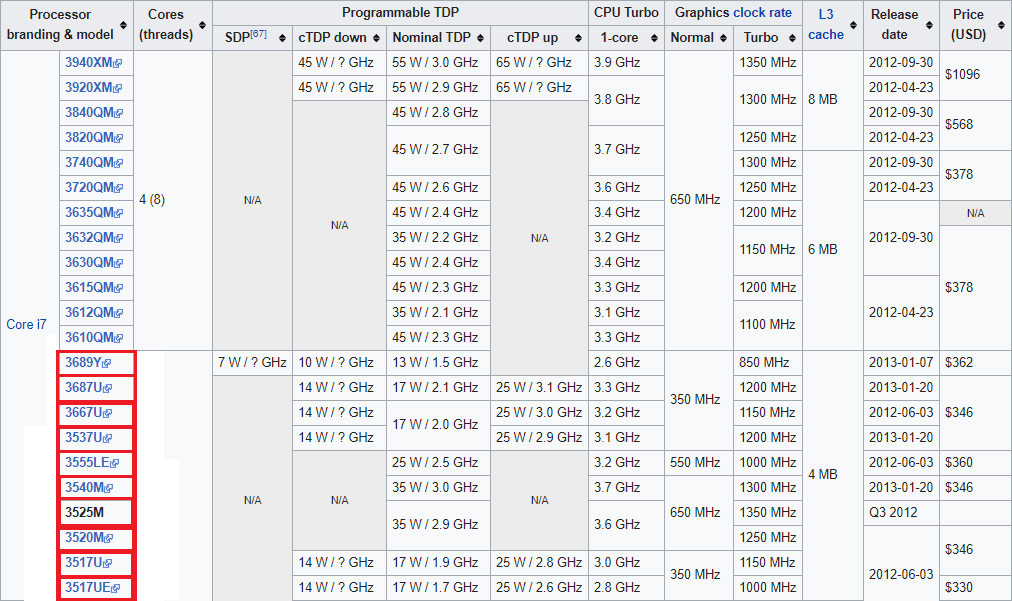This screenshot has height=601, width=1012.
Task: Click the 7 W / ? GHz SDP cell
Action: pos(252,363)
